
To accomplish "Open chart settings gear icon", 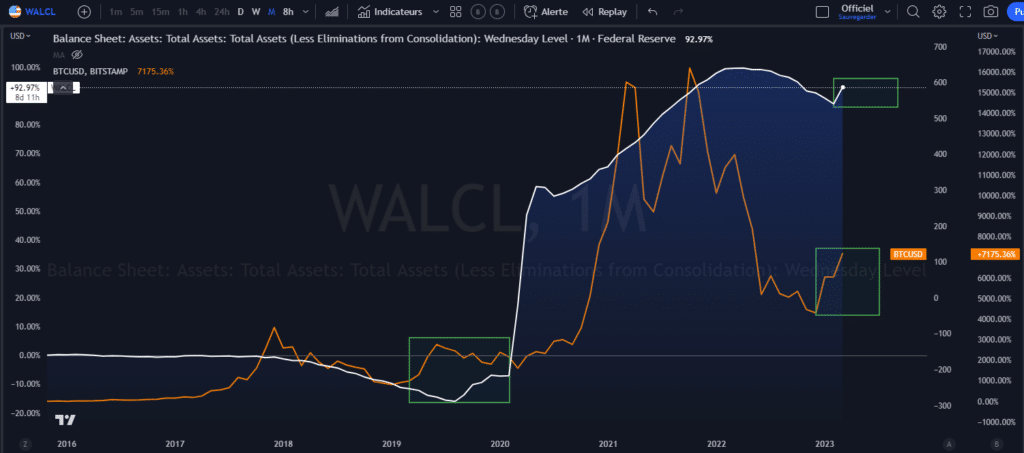I will click(x=939, y=12).
